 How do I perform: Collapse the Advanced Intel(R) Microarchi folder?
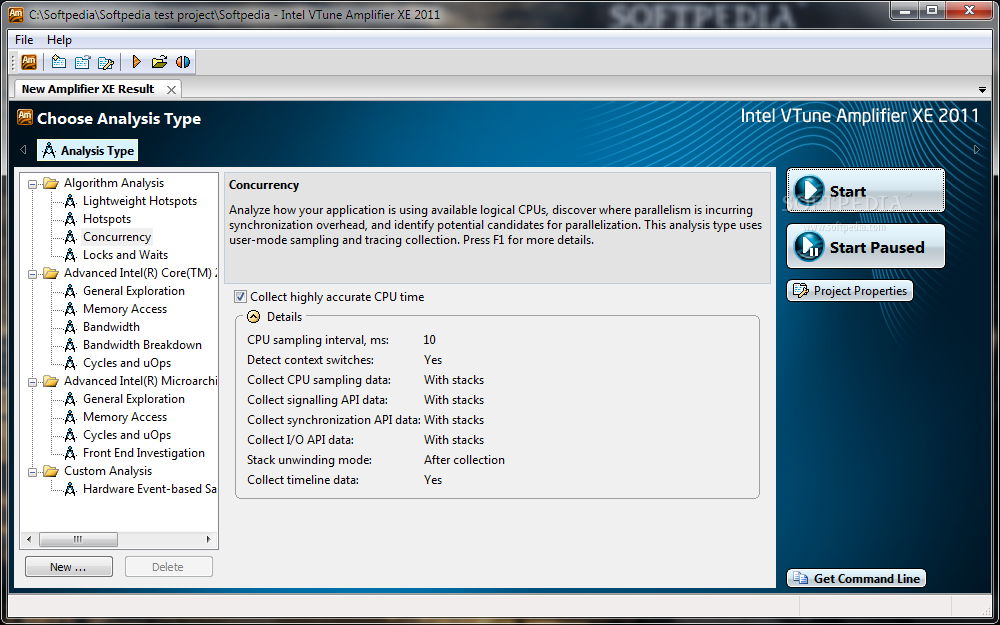tap(32, 382)
